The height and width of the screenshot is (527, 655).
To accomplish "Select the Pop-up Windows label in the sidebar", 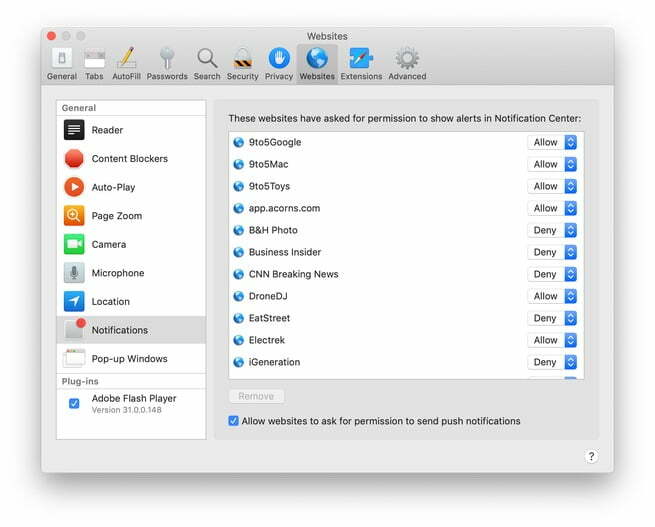I will pyautogui.click(x=129, y=359).
